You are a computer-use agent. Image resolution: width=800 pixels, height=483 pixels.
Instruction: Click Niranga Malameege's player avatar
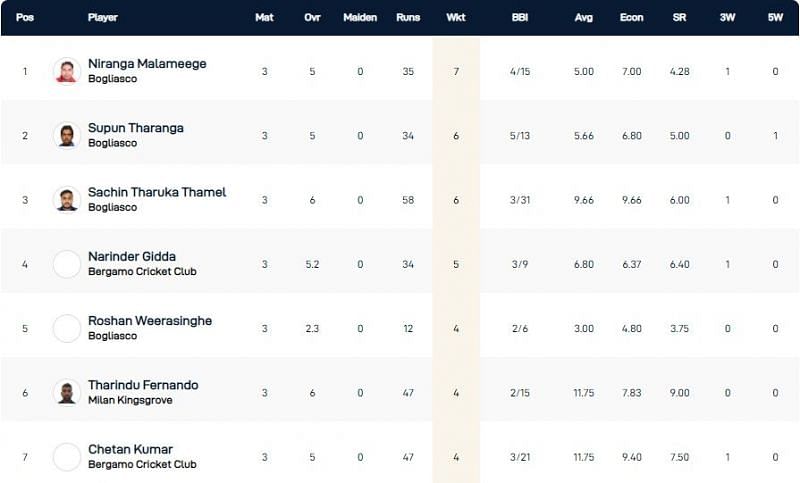pos(67,71)
